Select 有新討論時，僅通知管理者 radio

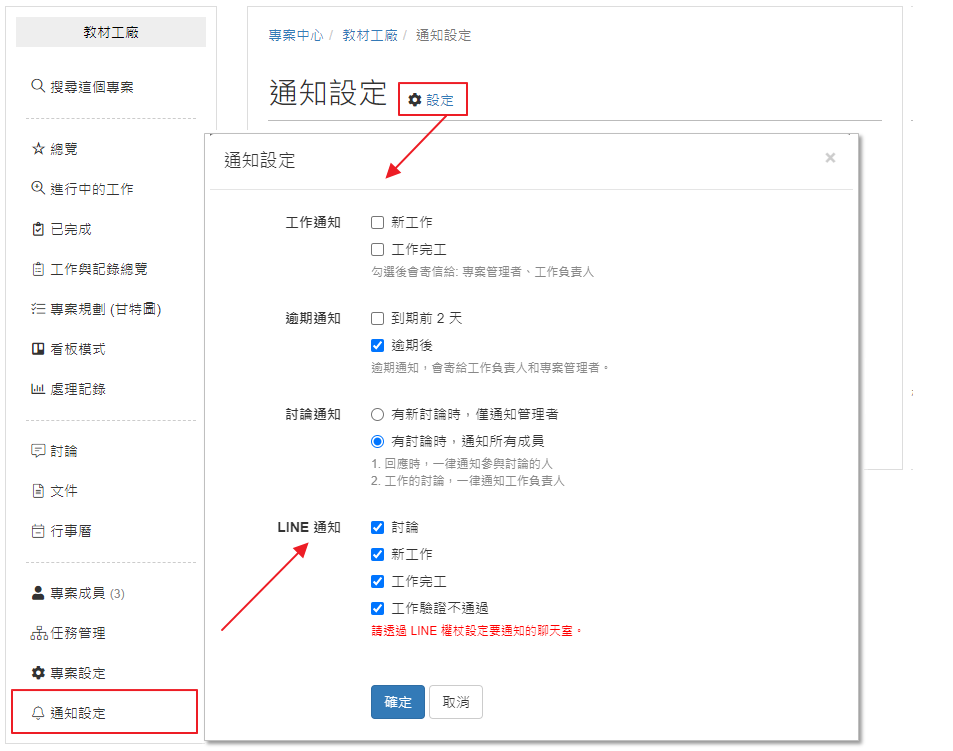click(x=377, y=414)
